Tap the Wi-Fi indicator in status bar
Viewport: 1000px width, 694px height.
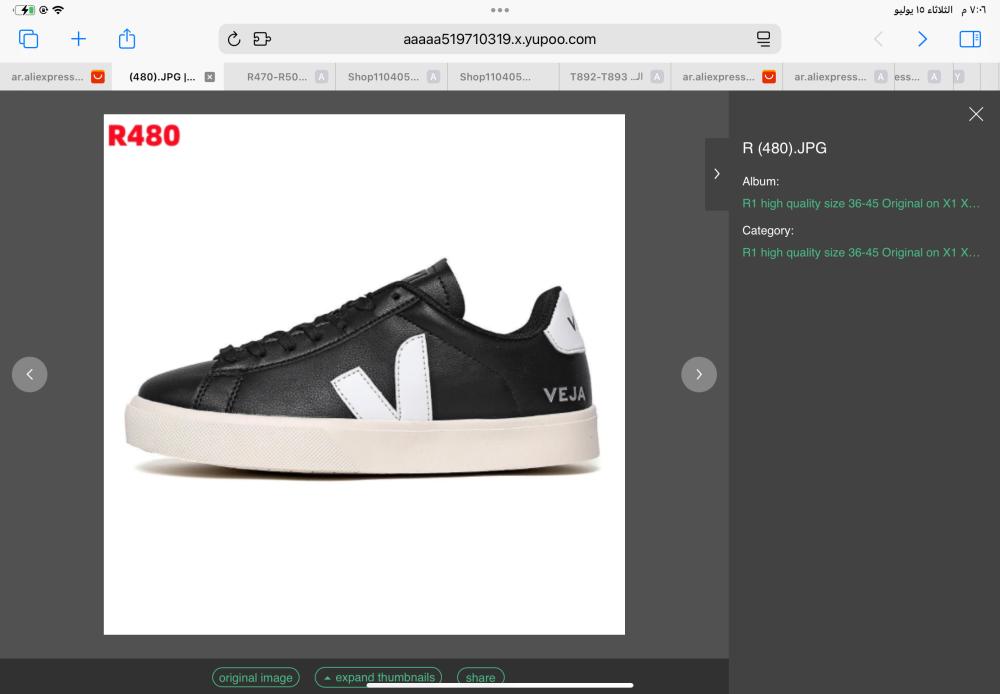click(58, 10)
